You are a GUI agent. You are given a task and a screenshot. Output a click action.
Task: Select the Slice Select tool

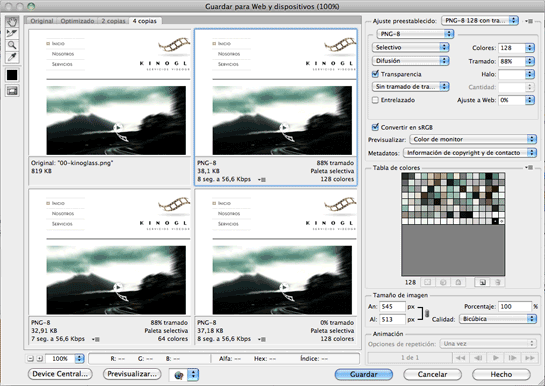pos(12,34)
